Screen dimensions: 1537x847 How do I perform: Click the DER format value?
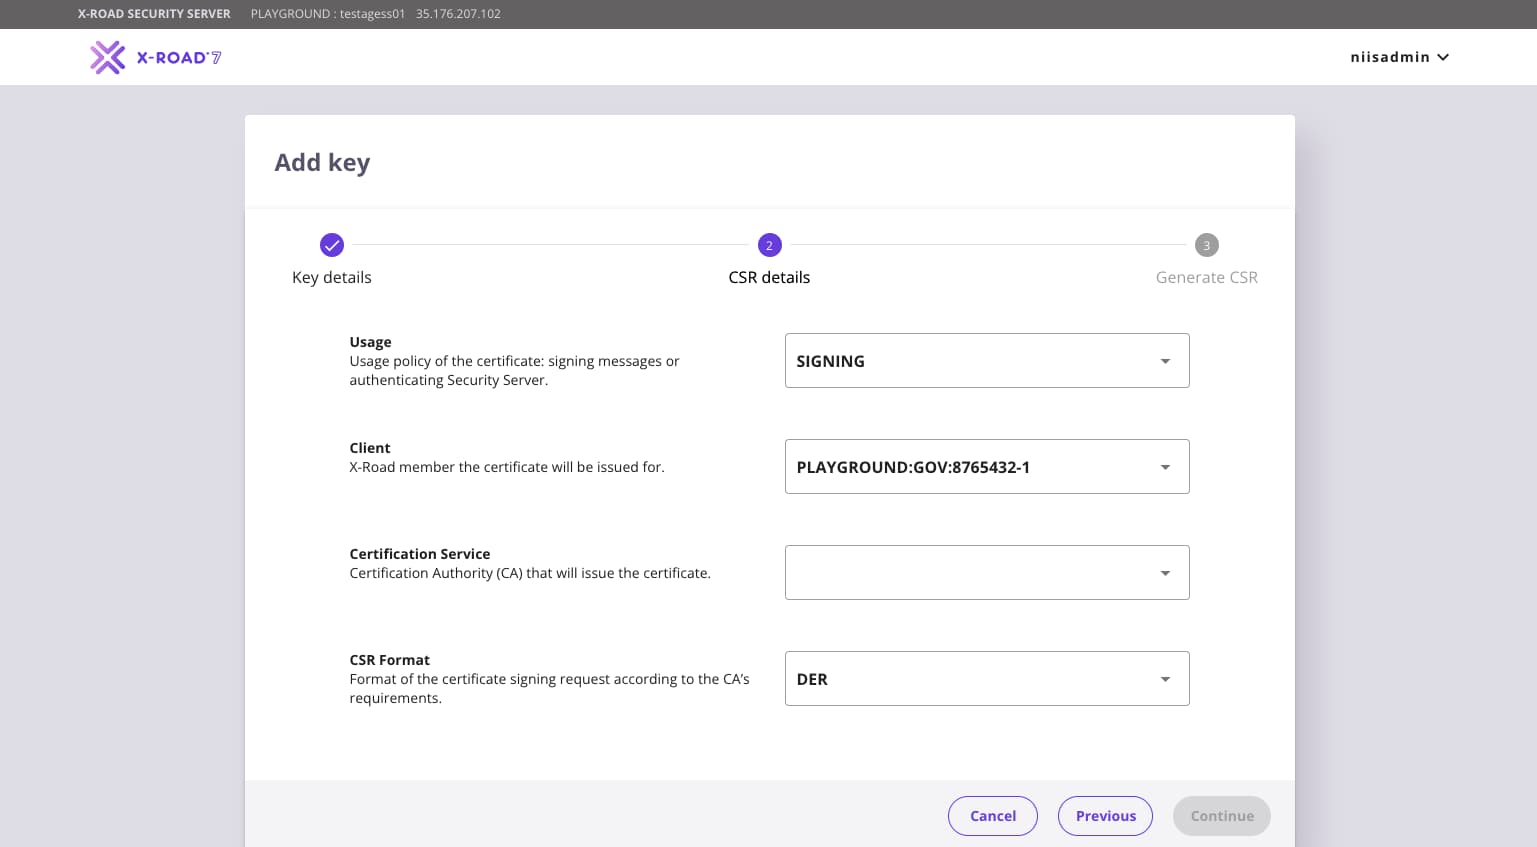pos(812,679)
